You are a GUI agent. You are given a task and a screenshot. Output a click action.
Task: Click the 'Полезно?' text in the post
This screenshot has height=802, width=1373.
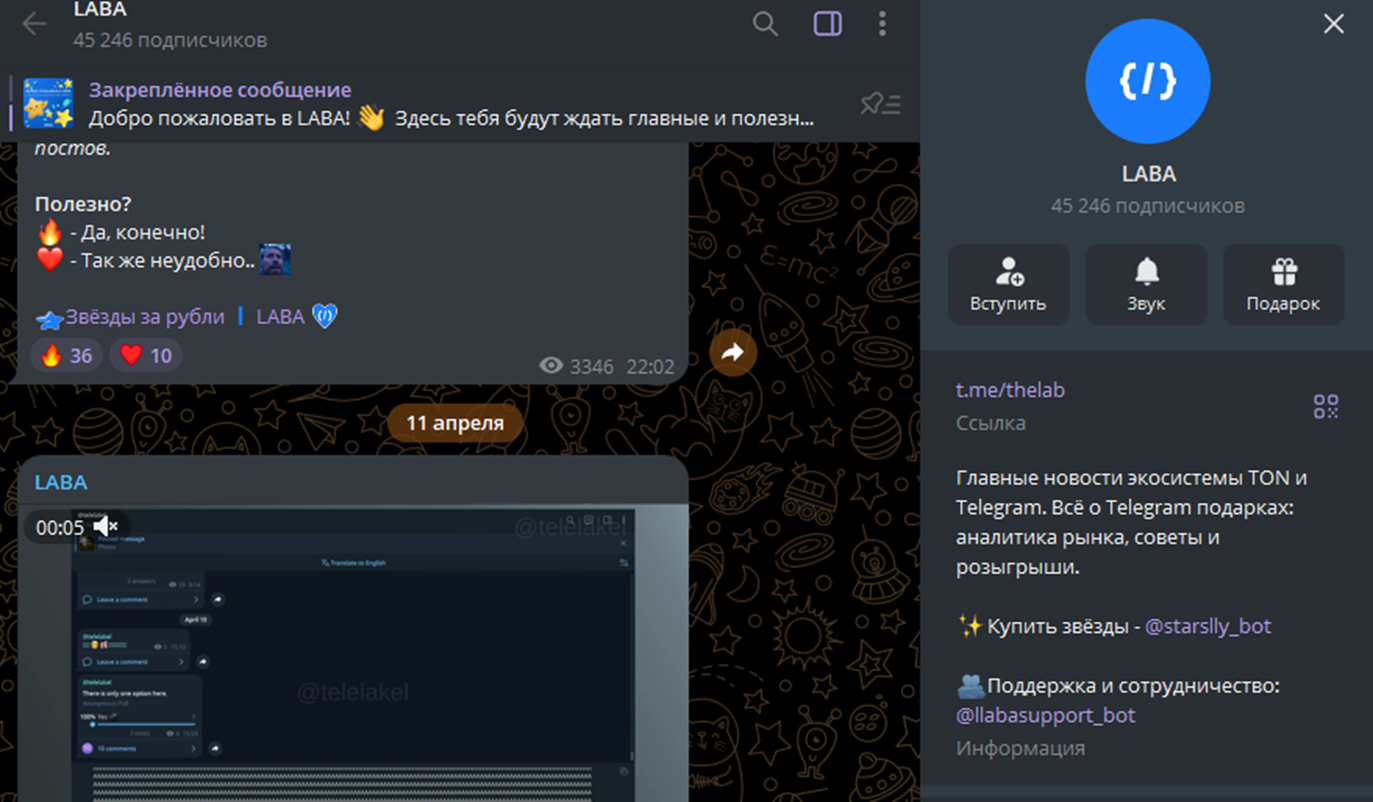(83, 204)
